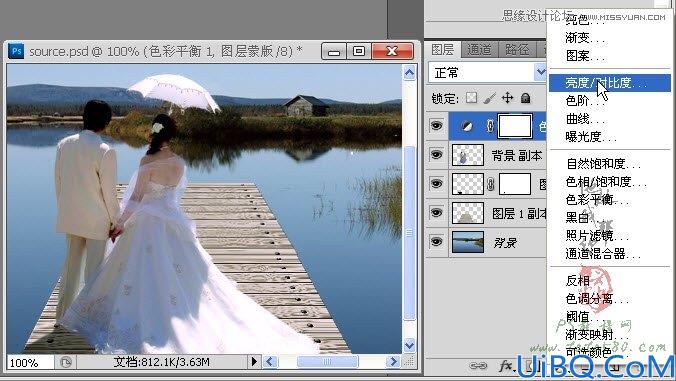
Task: Choose 阈值 menu item
Action: pyautogui.click(x=585, y=317)
